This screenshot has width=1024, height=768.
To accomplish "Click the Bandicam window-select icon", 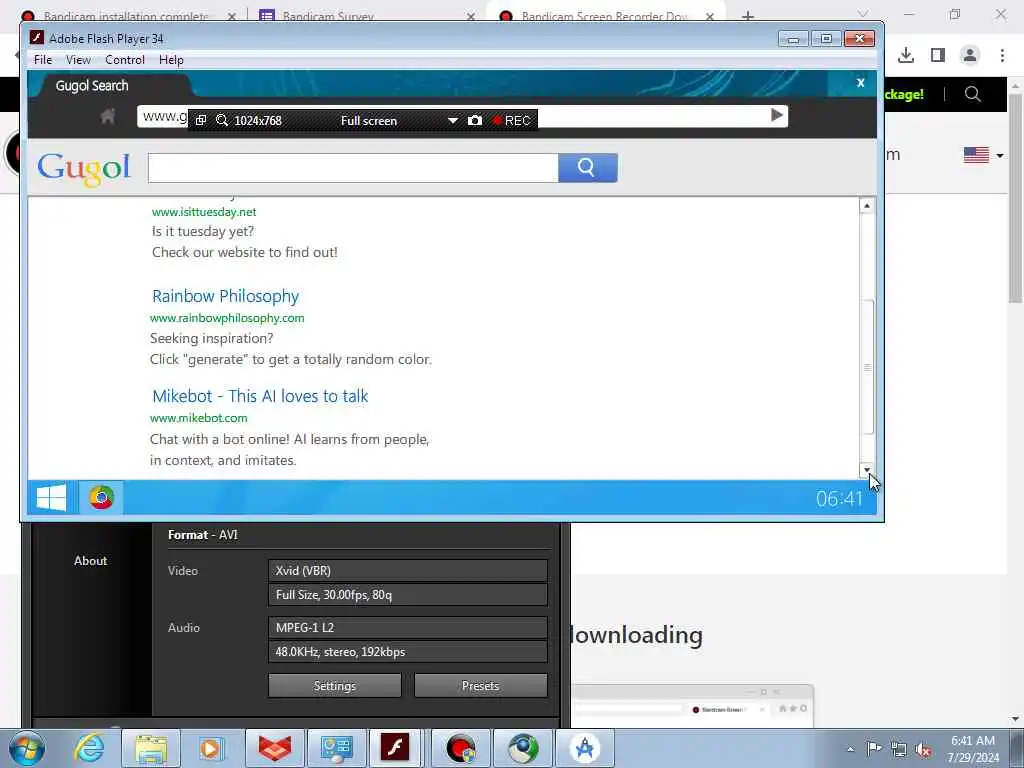I will tap(201, 120).
